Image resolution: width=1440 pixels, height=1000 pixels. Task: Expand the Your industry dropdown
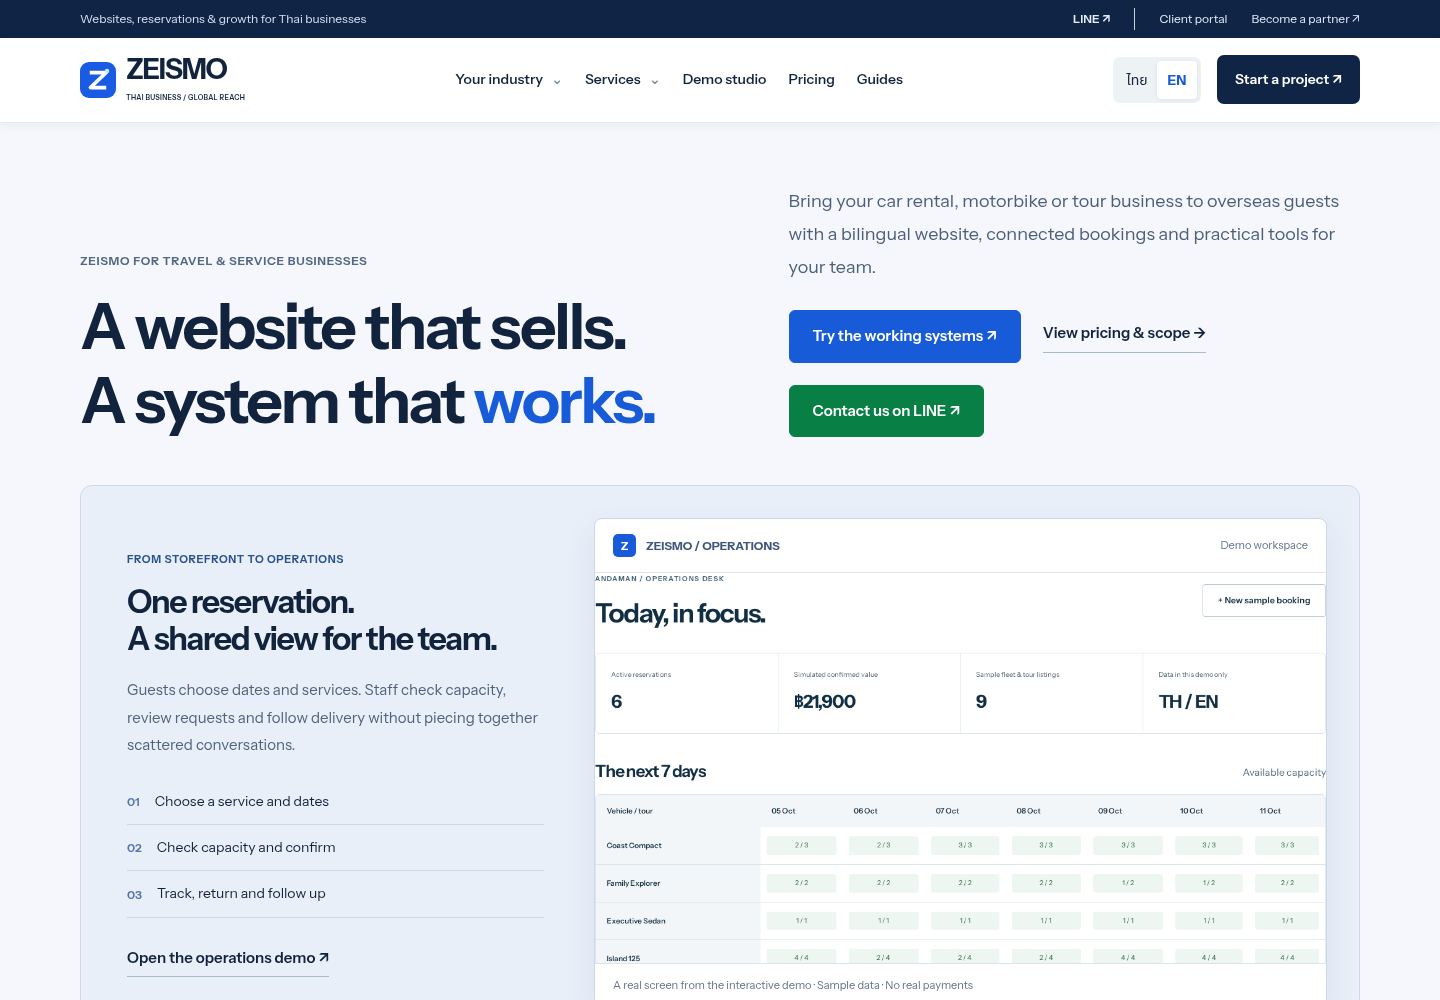[x=508, y=80]
